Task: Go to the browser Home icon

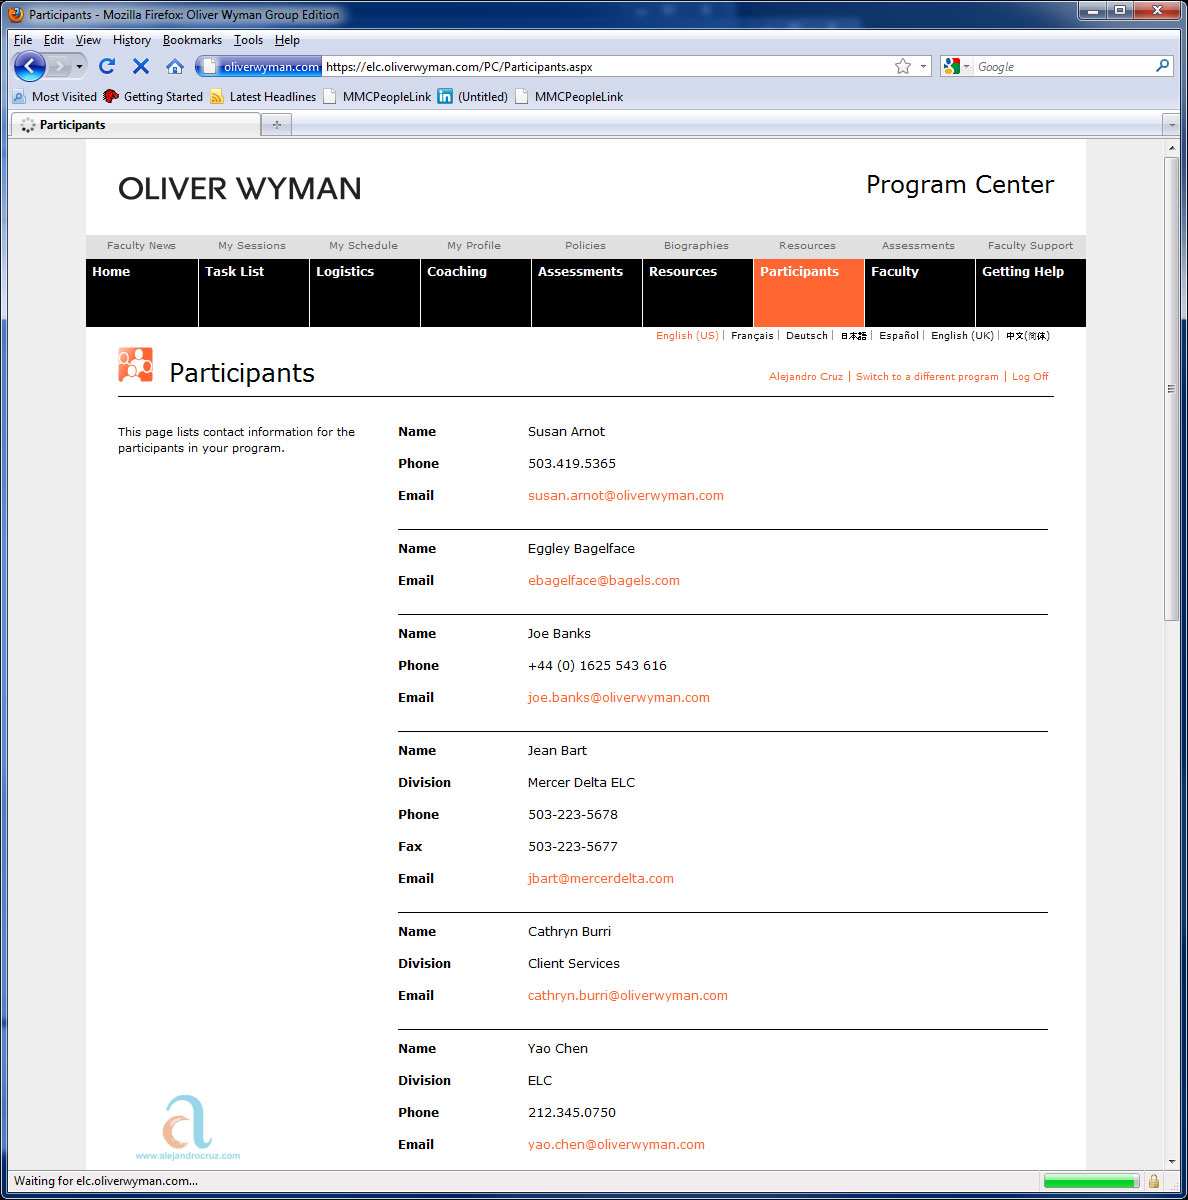Action: (175, 66)
